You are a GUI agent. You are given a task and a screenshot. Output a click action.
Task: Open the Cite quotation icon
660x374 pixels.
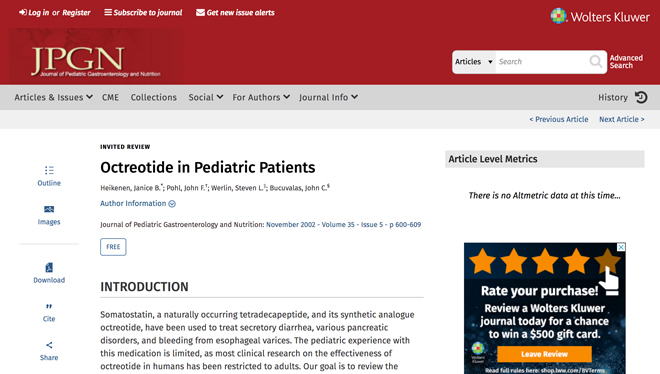[49, 306]
